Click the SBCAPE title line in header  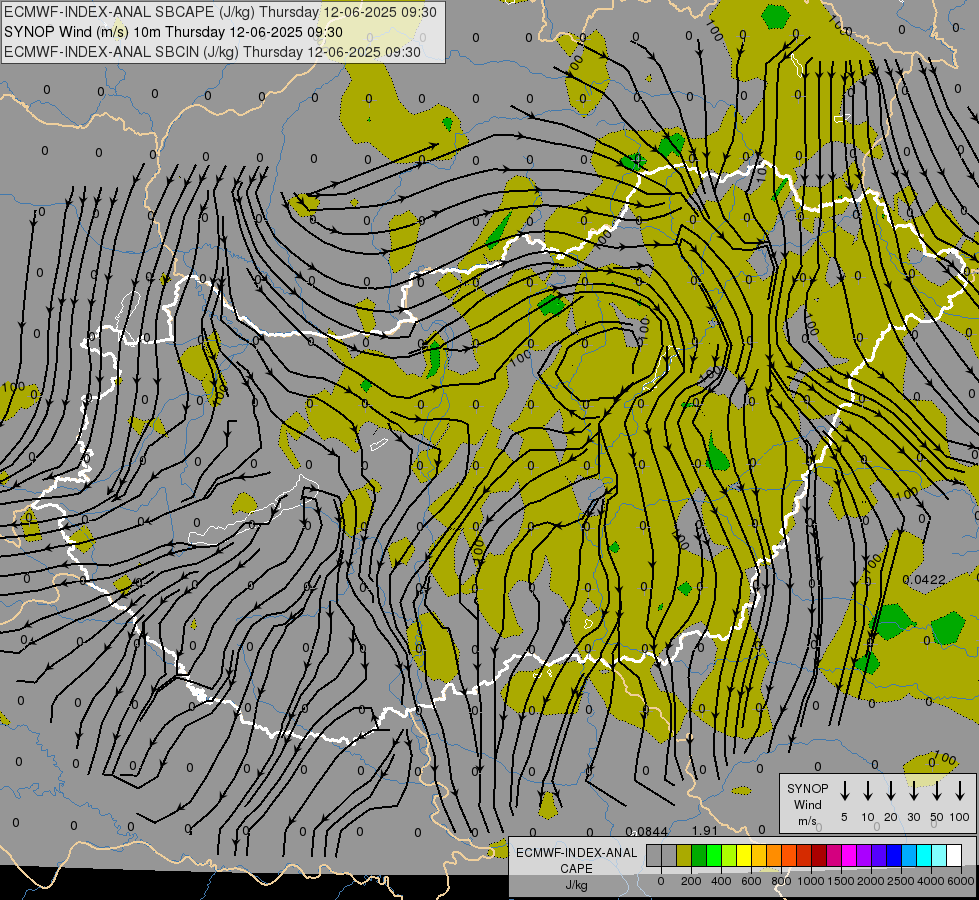[220, 12]
